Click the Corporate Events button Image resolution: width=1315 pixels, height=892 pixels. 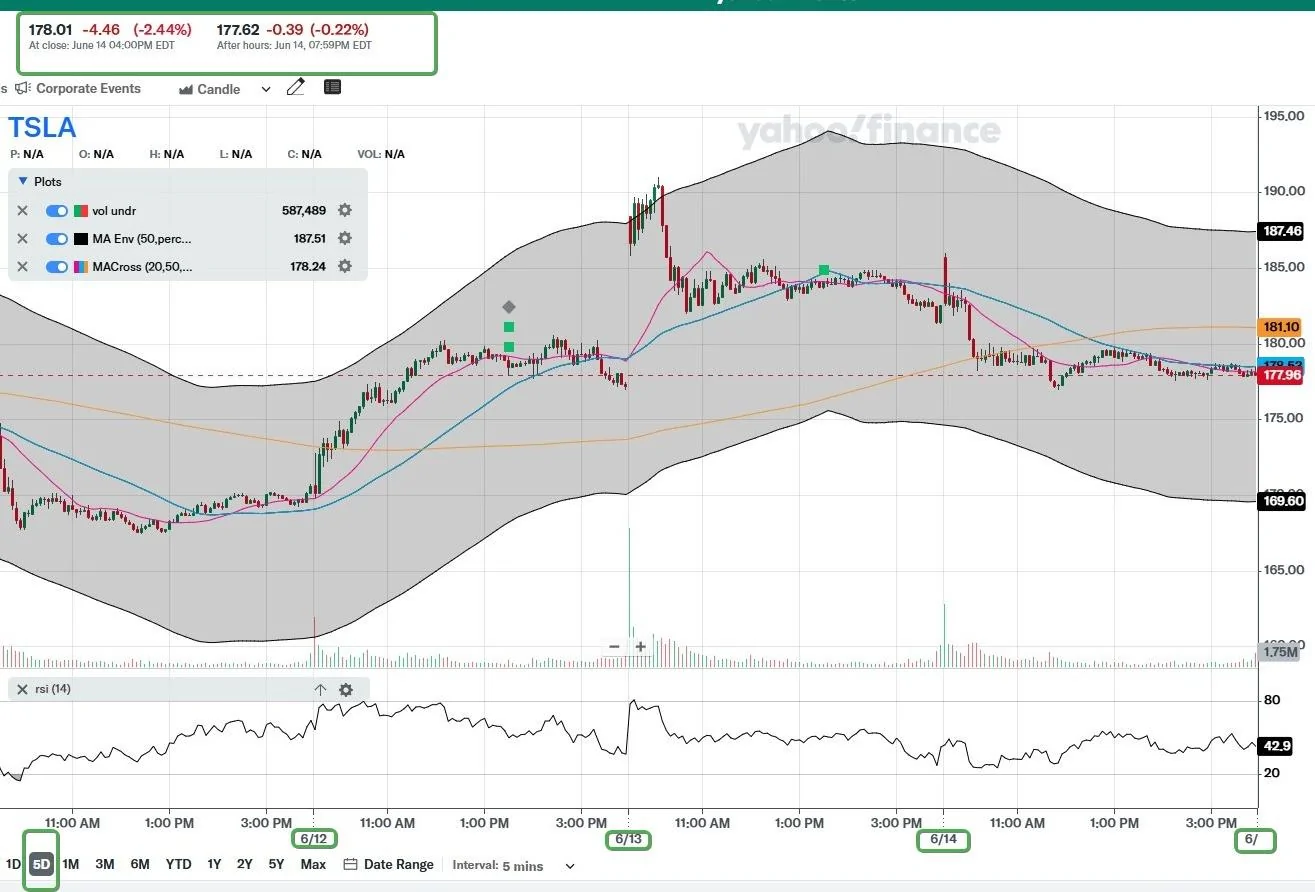pyautogui.click(x=78, y=89)
